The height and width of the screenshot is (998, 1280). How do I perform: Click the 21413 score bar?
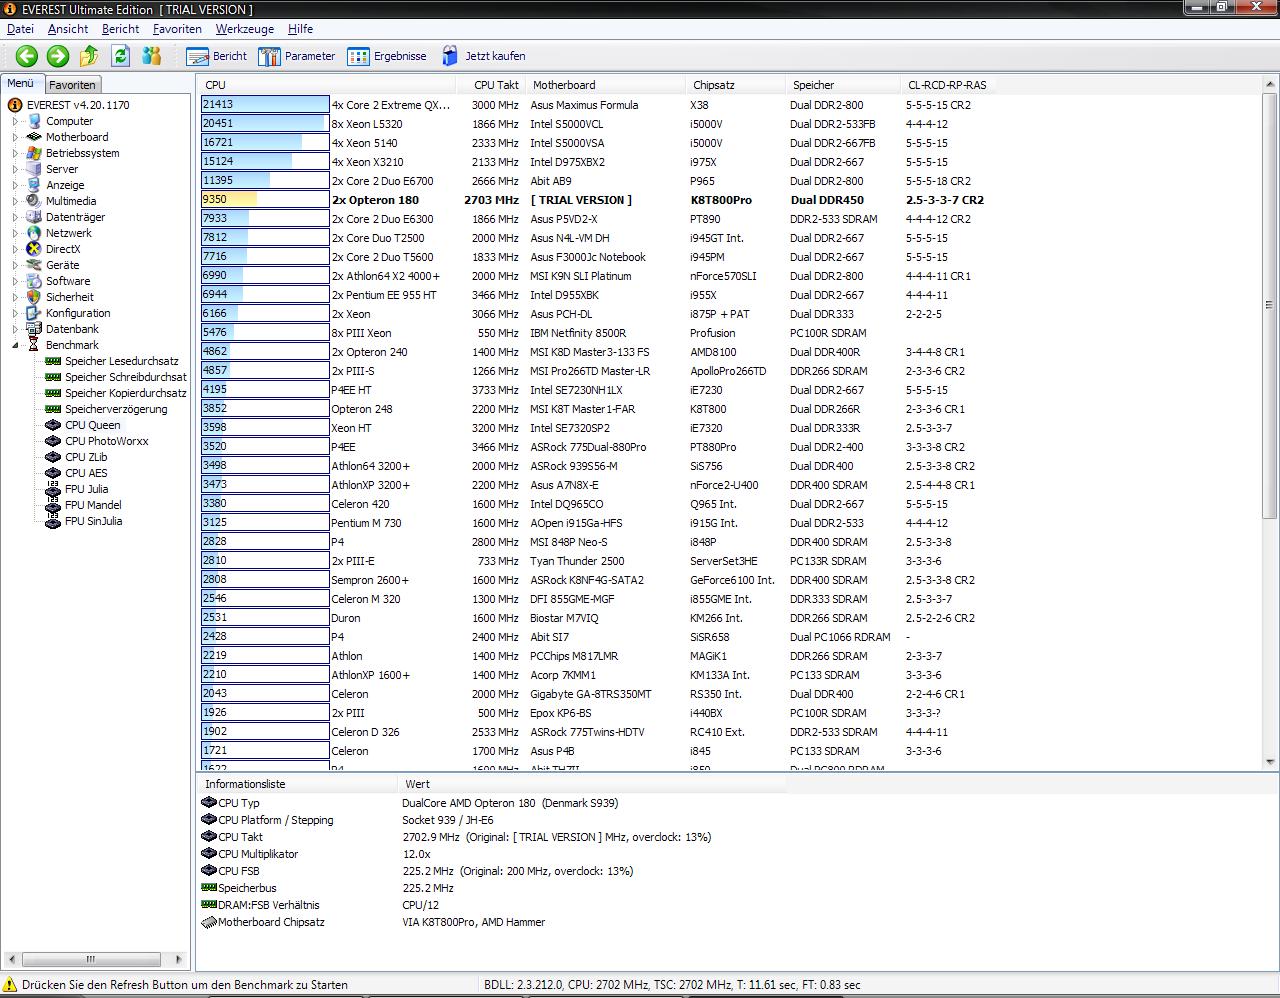265,104
